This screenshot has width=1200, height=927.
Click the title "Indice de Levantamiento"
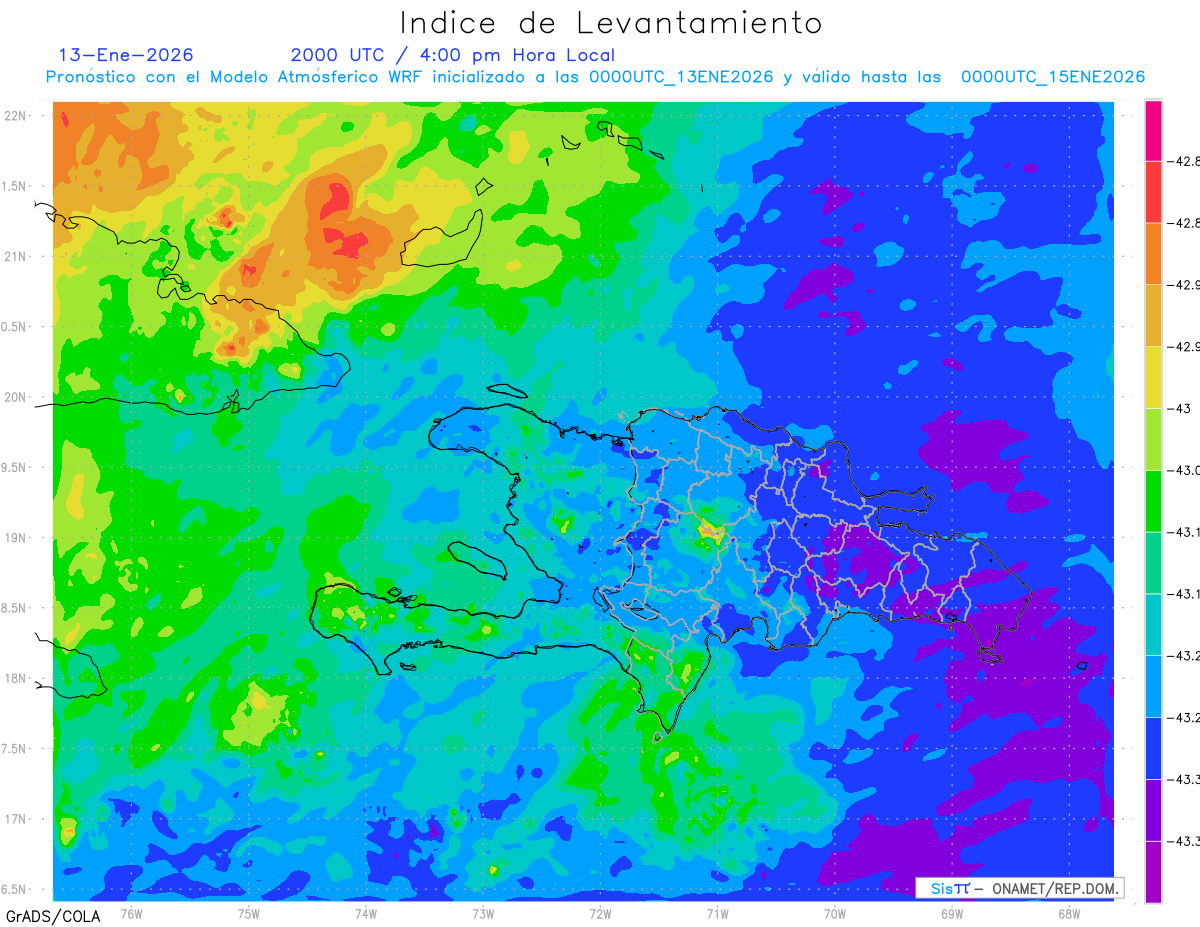click(x=611, y=23)
